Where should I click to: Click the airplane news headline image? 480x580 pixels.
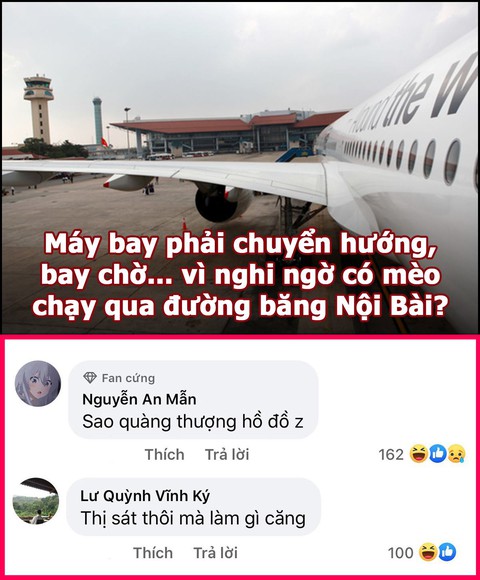point(240,168)
